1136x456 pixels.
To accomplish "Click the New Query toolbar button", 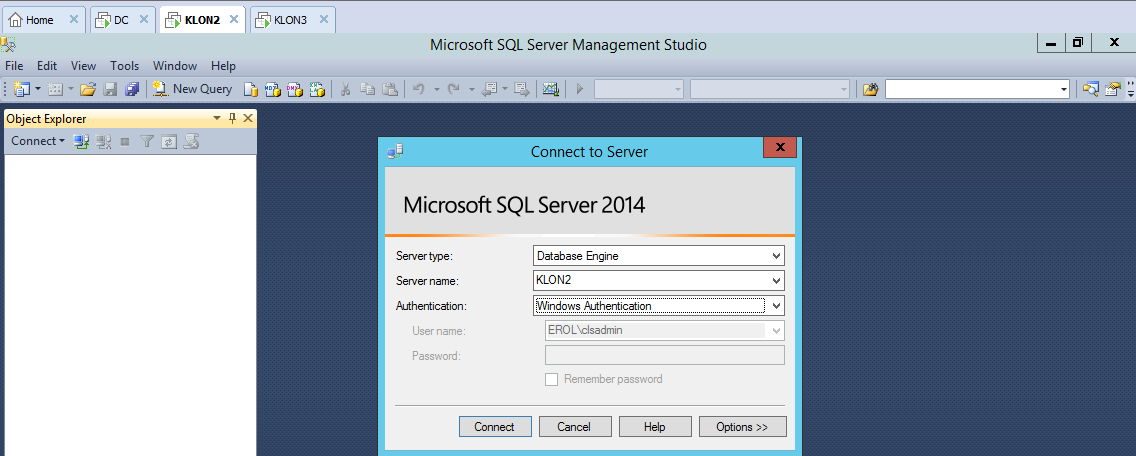I will (192, 89).
